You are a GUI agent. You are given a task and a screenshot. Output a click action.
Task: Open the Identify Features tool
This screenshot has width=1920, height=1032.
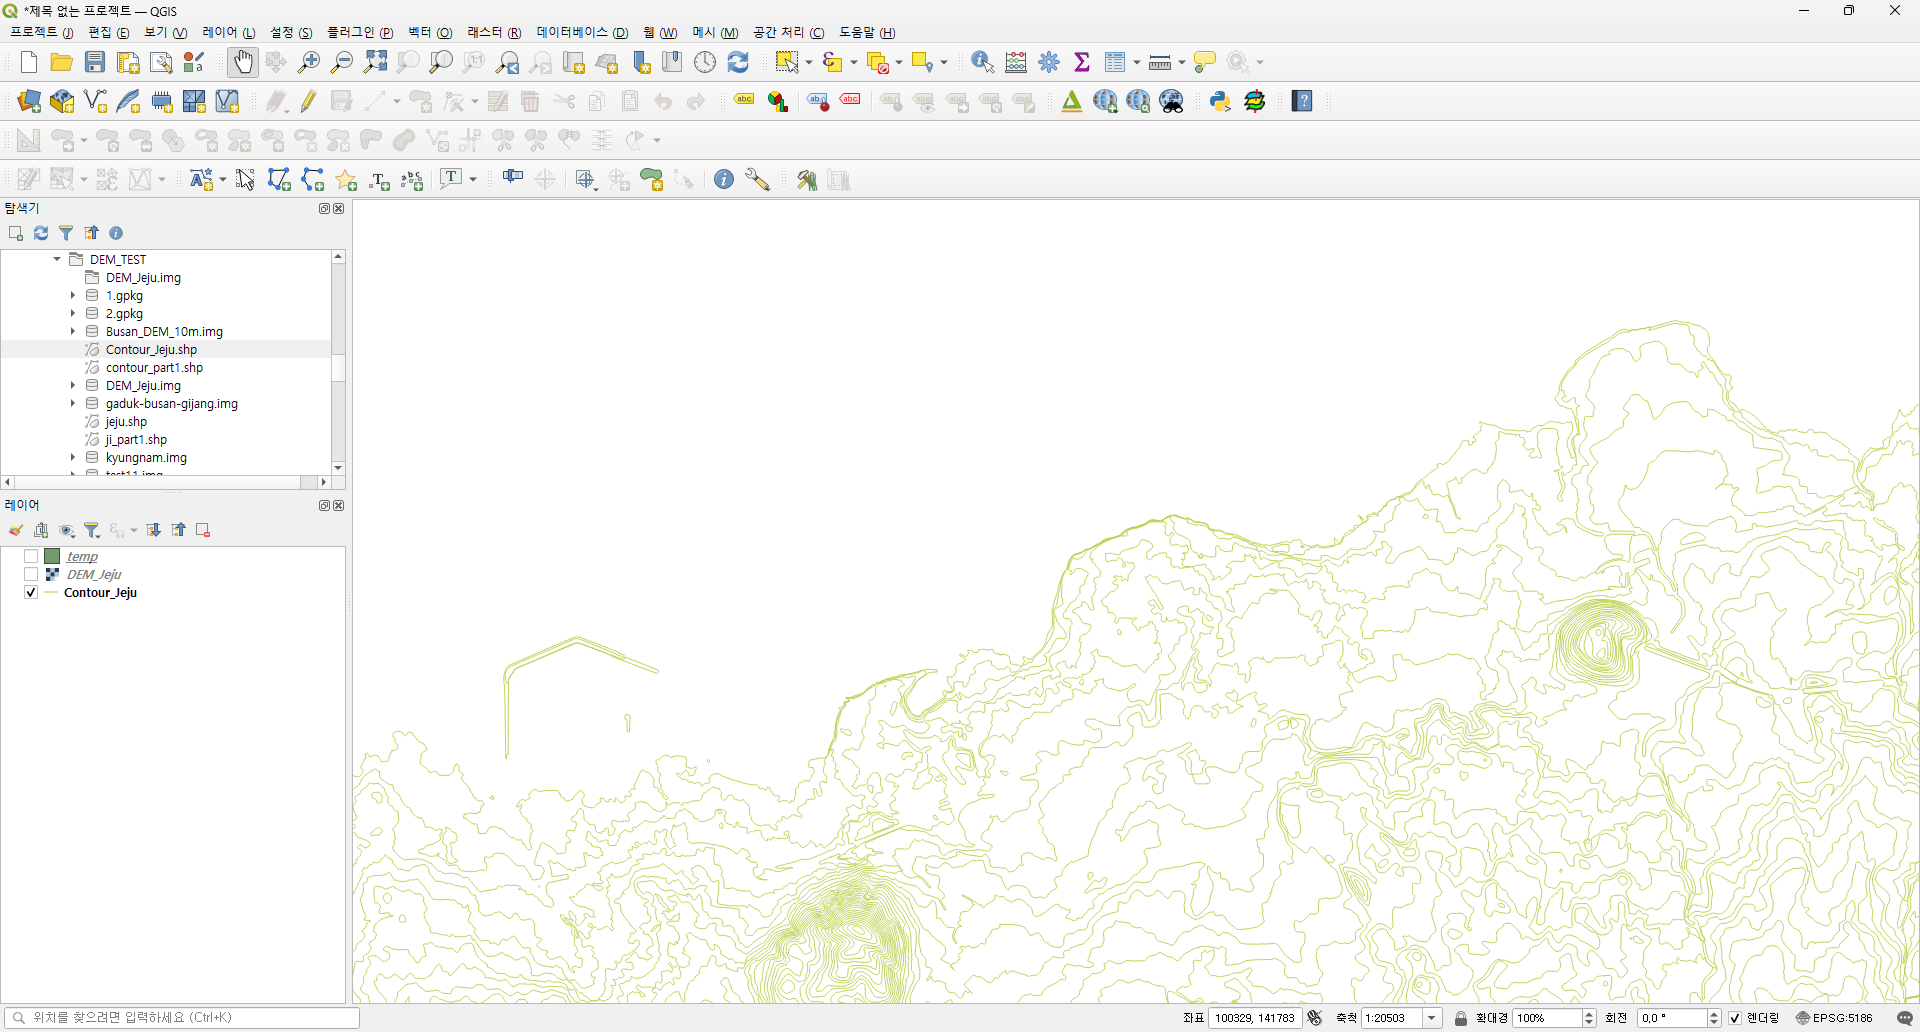click(983, 62)
